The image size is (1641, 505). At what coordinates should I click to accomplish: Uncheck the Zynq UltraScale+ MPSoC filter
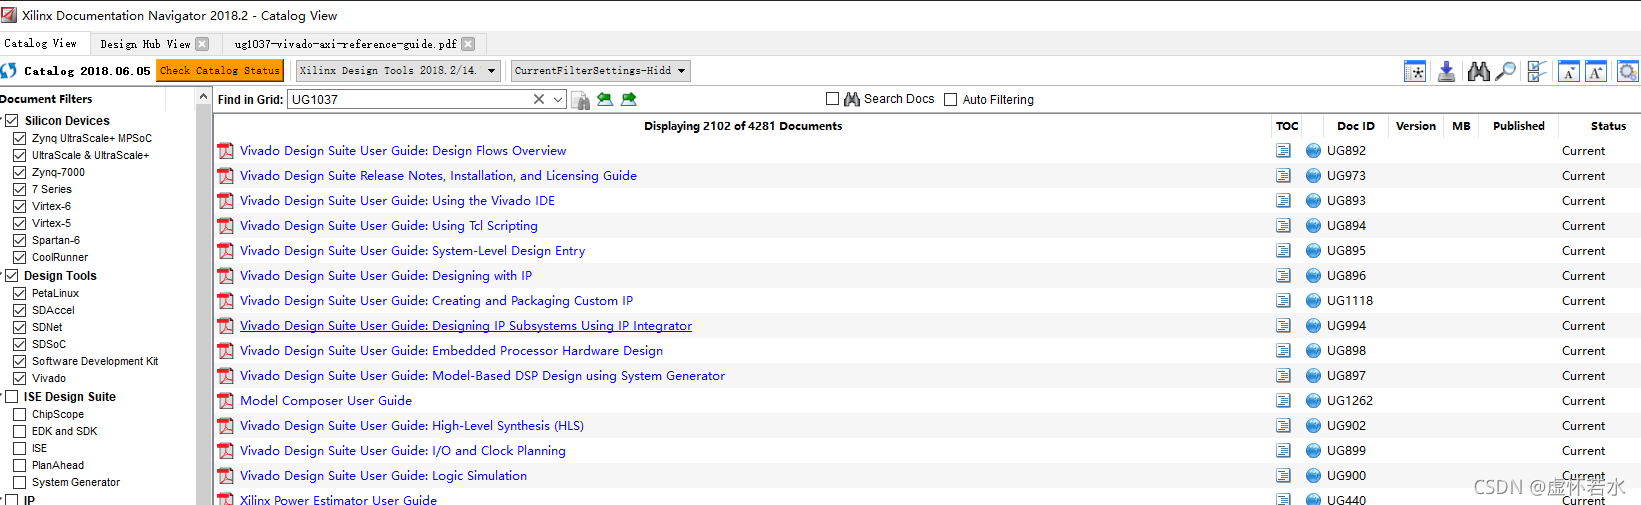(x=19, y=138)
